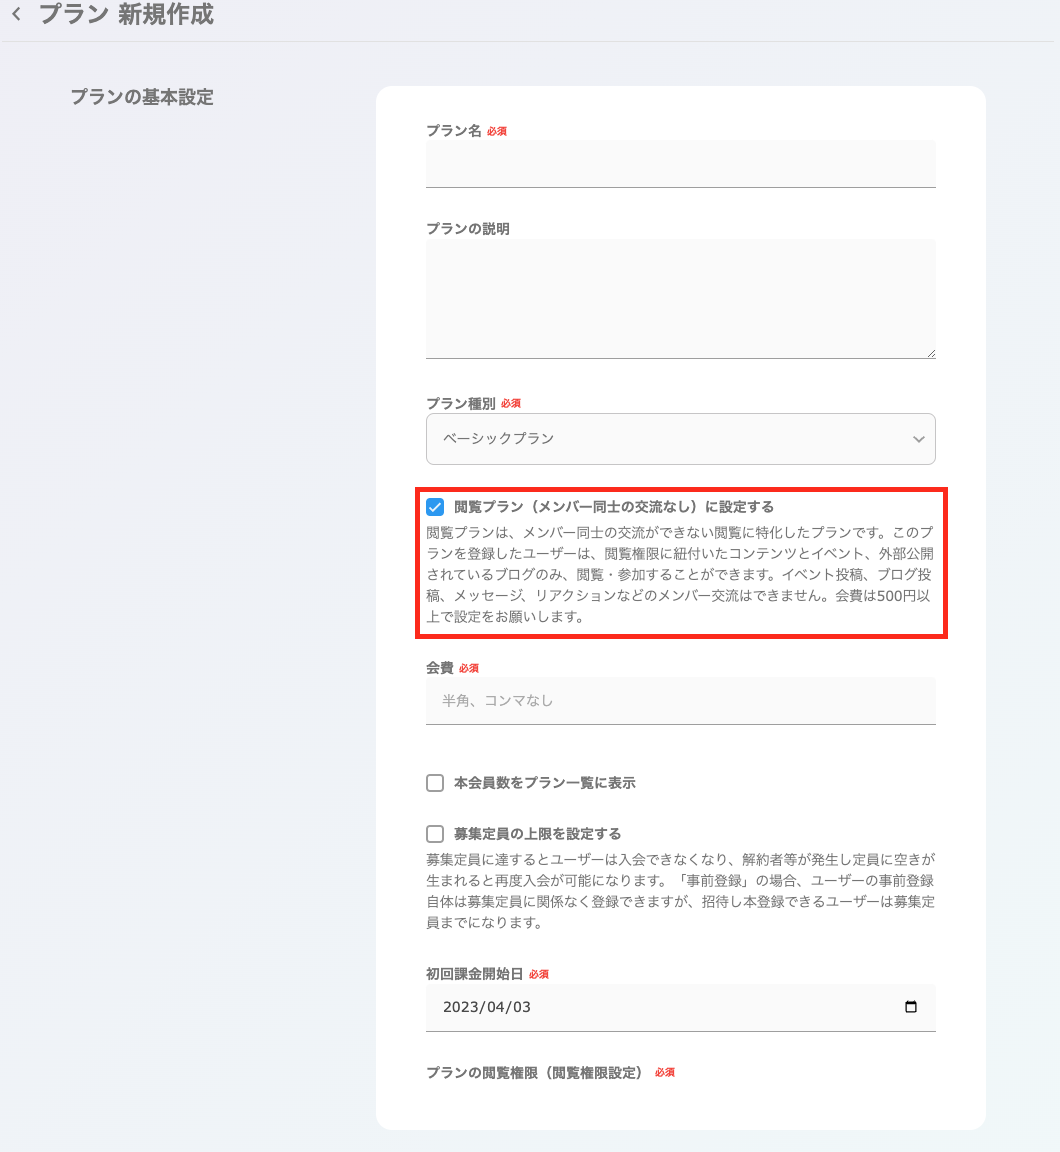The height and width of the screenshot is (1152, 1060).
Task: Select the day 03 in 初回課金開始日
Action: [519, 1007]
